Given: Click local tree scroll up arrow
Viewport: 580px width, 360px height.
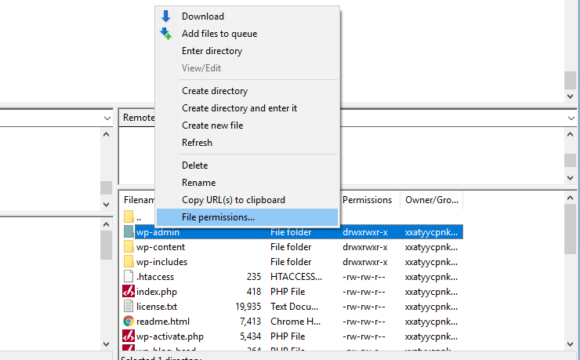Looking at the screenshot, I should coord(106,134).
